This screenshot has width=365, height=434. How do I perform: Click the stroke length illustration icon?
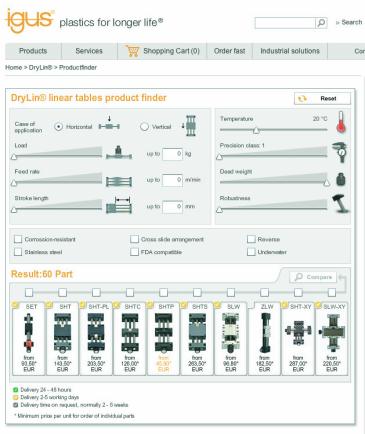[119, 205]
